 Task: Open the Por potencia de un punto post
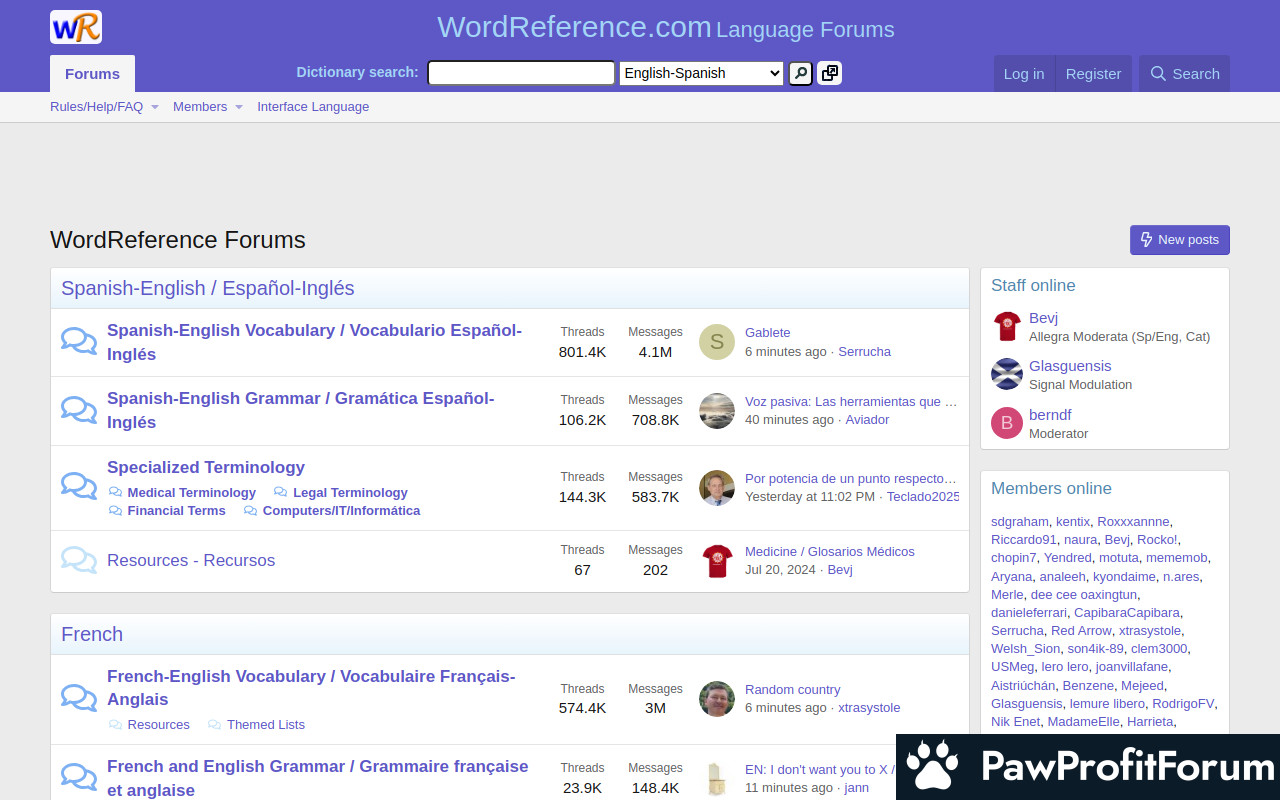tap(851, 478)
